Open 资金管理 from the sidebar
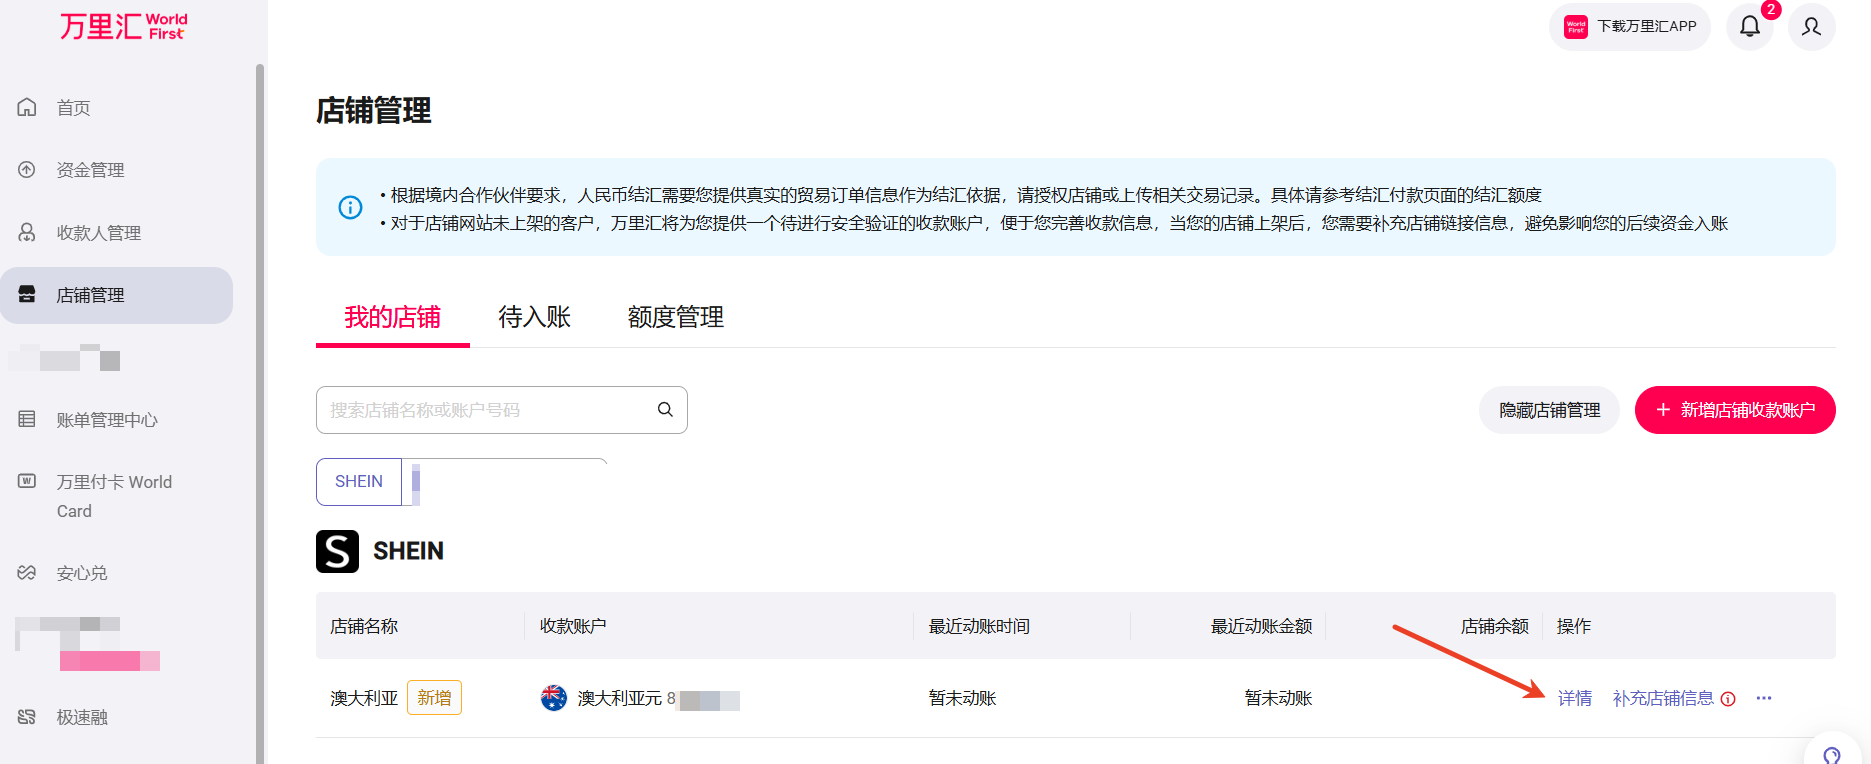The image size is (1871, 764). pos(90,170)
